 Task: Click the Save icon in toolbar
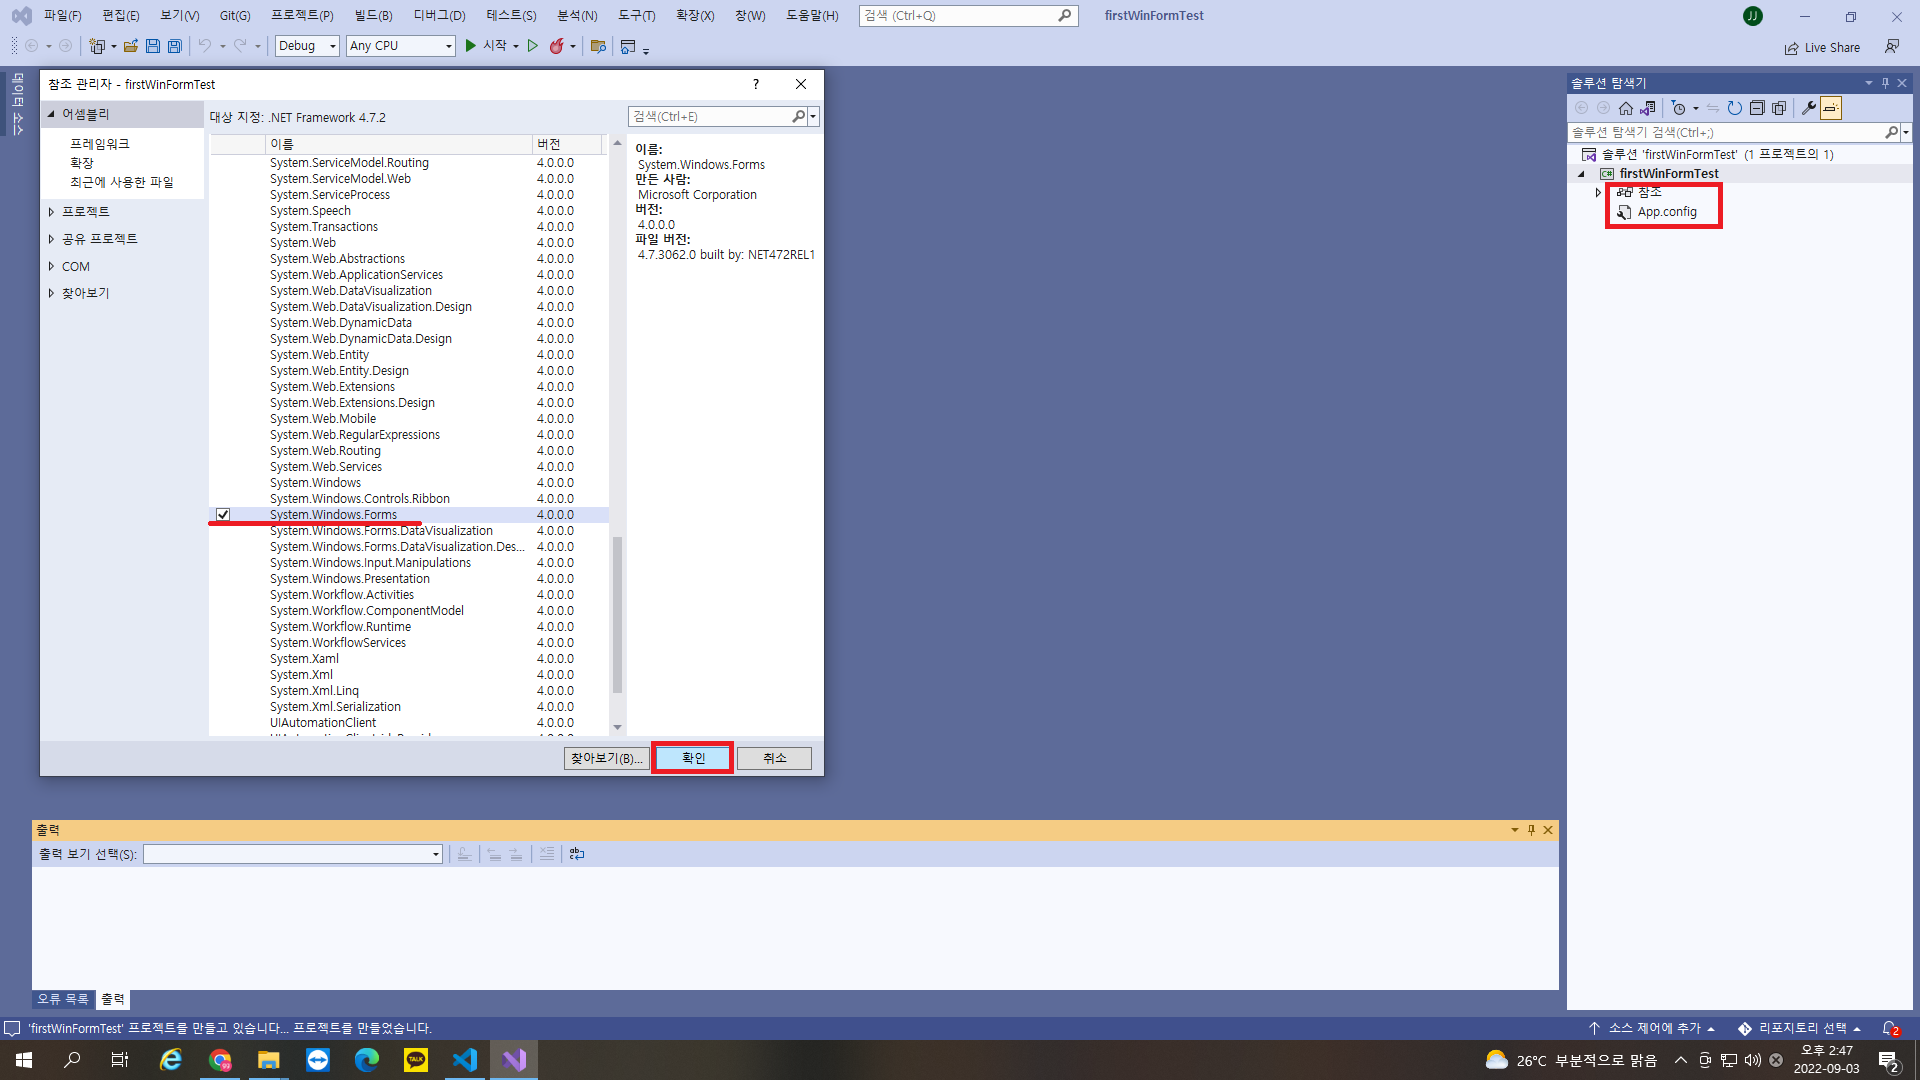point(153,46)
